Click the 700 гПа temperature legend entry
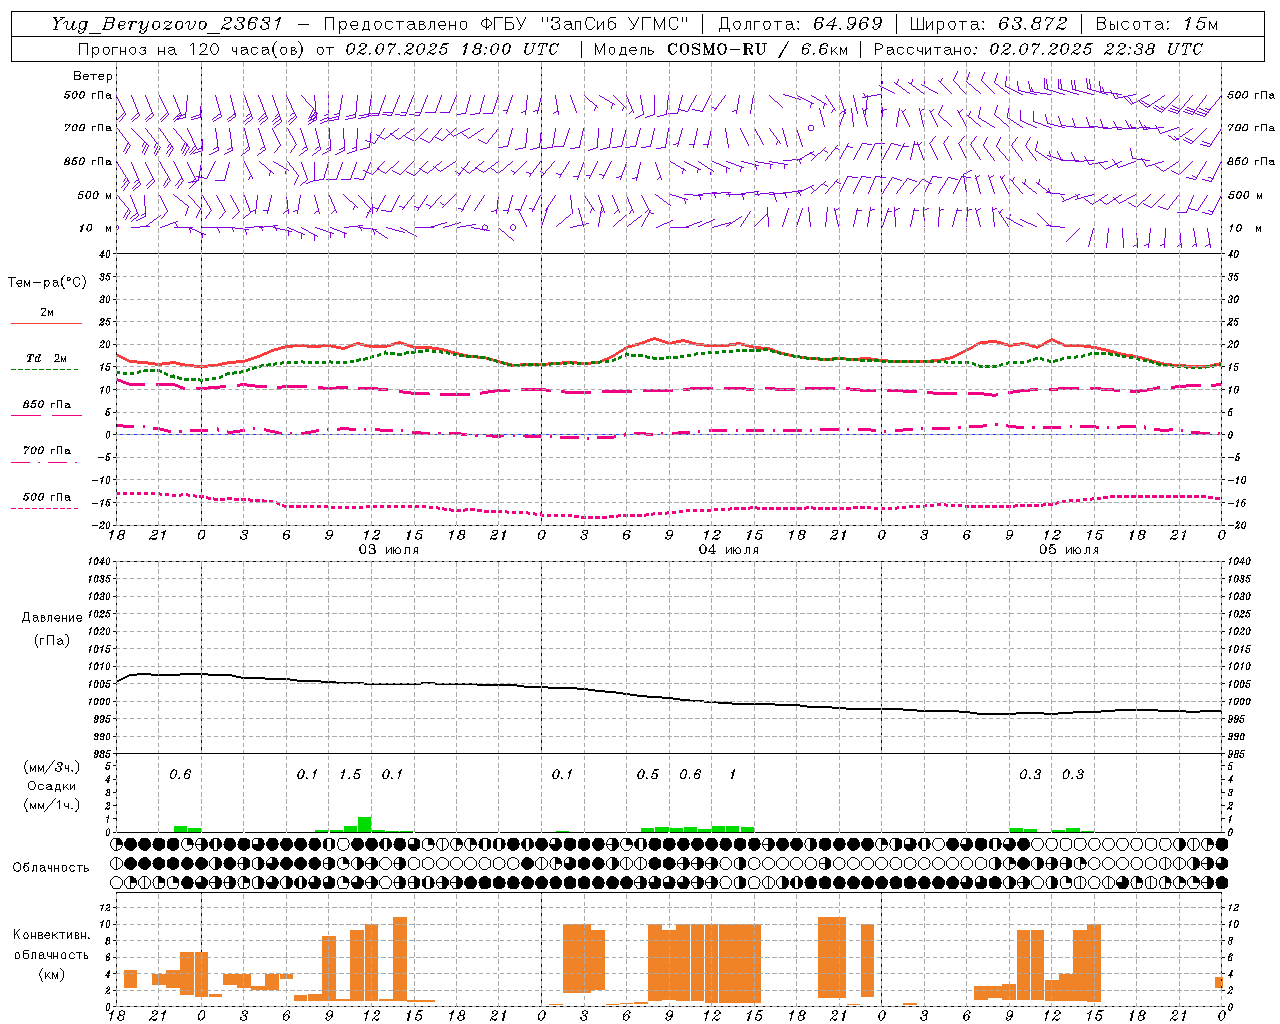1280x1024 pixels. 47,453
